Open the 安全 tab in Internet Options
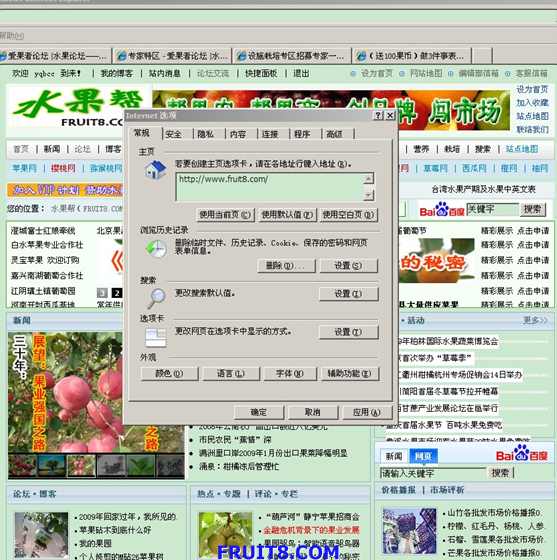Screen dimensions: 557x560 click(174, 134)
